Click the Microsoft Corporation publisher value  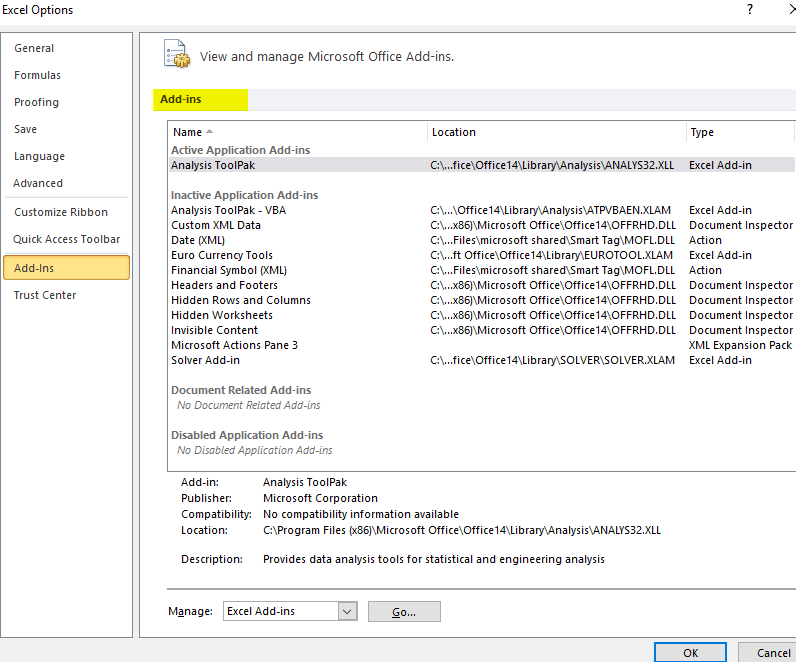[320, 498]
